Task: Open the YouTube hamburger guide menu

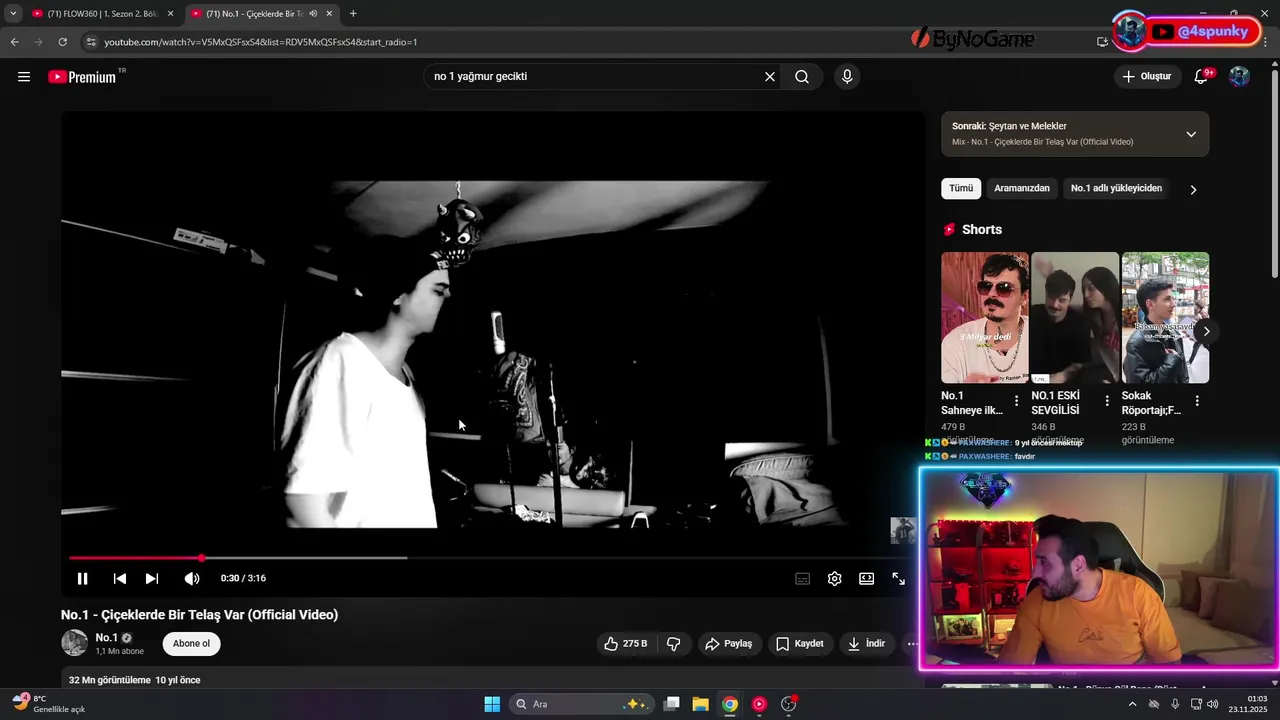Action: pyautogui.click(x=24, y=77)
